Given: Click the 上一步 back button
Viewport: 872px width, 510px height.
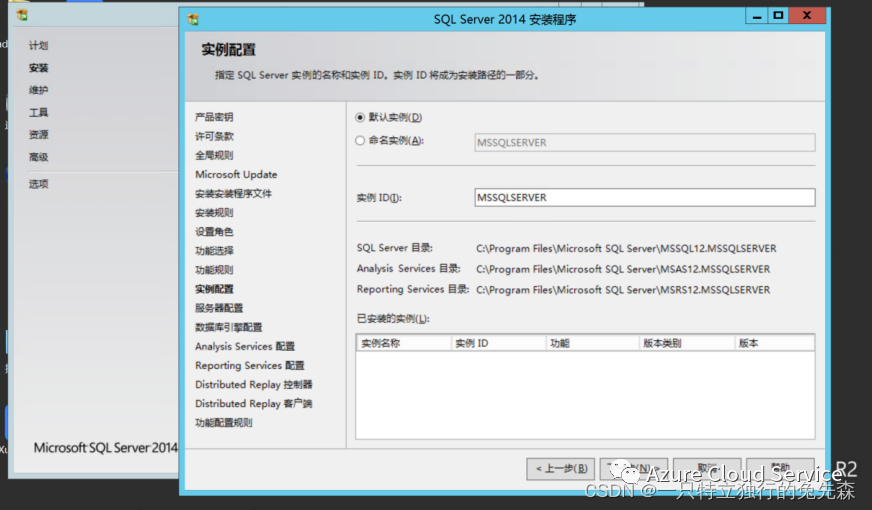Looking at the screenshot, I should tap(561, 468).
